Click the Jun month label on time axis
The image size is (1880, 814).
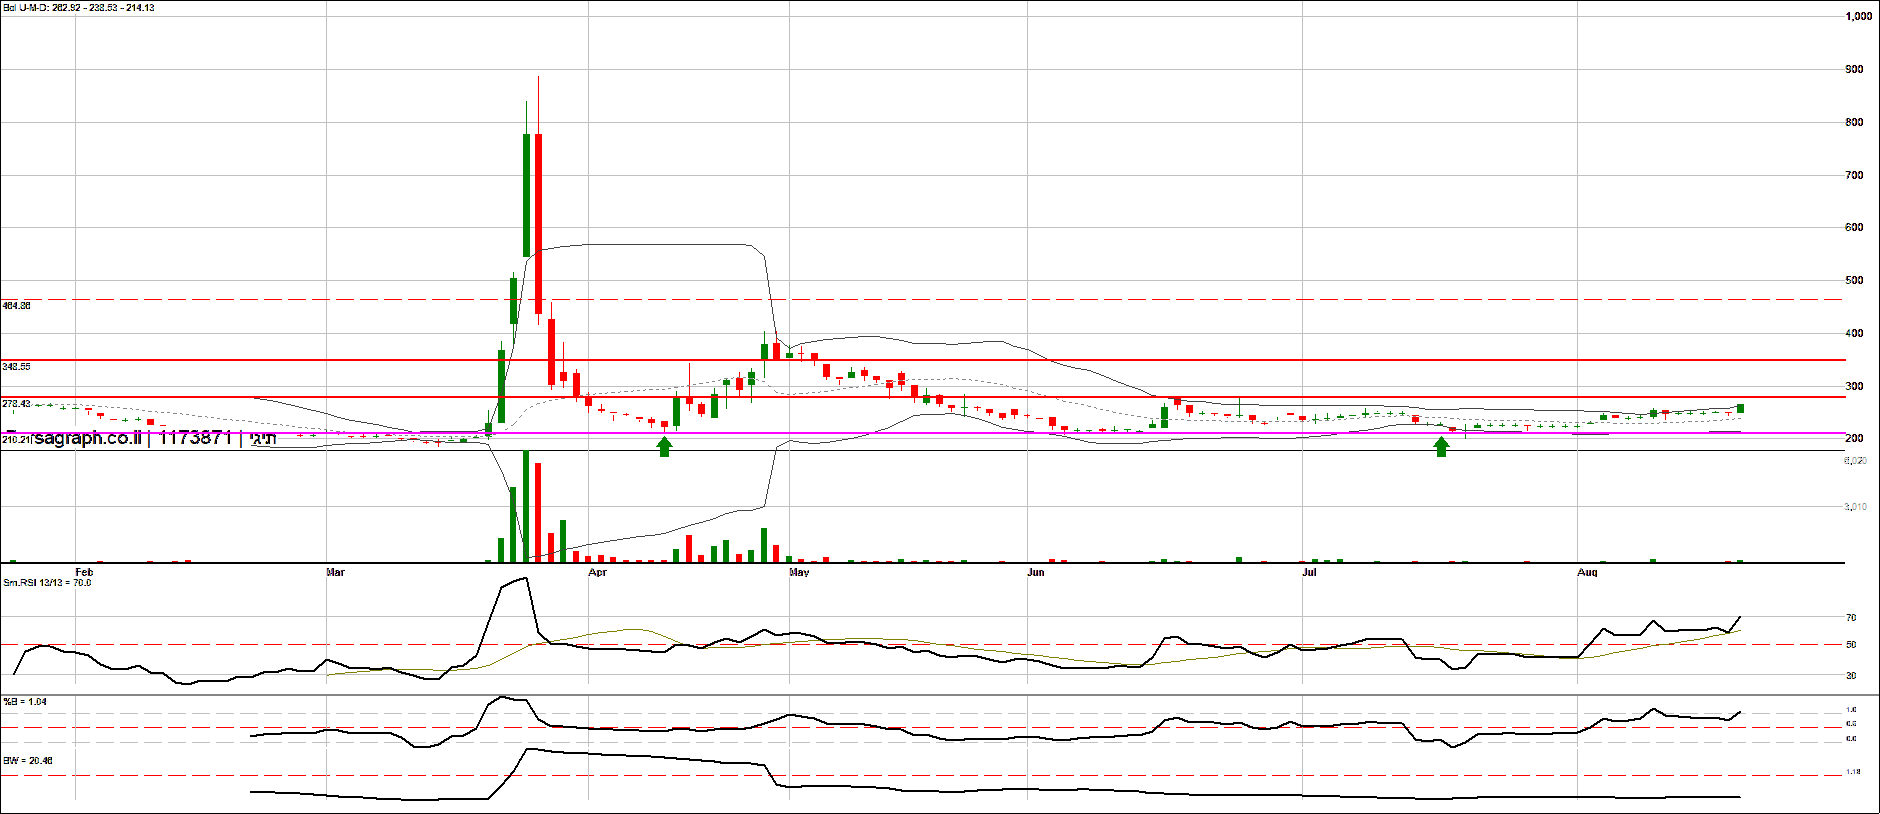pyautogui.click(x=1036, y=573)
